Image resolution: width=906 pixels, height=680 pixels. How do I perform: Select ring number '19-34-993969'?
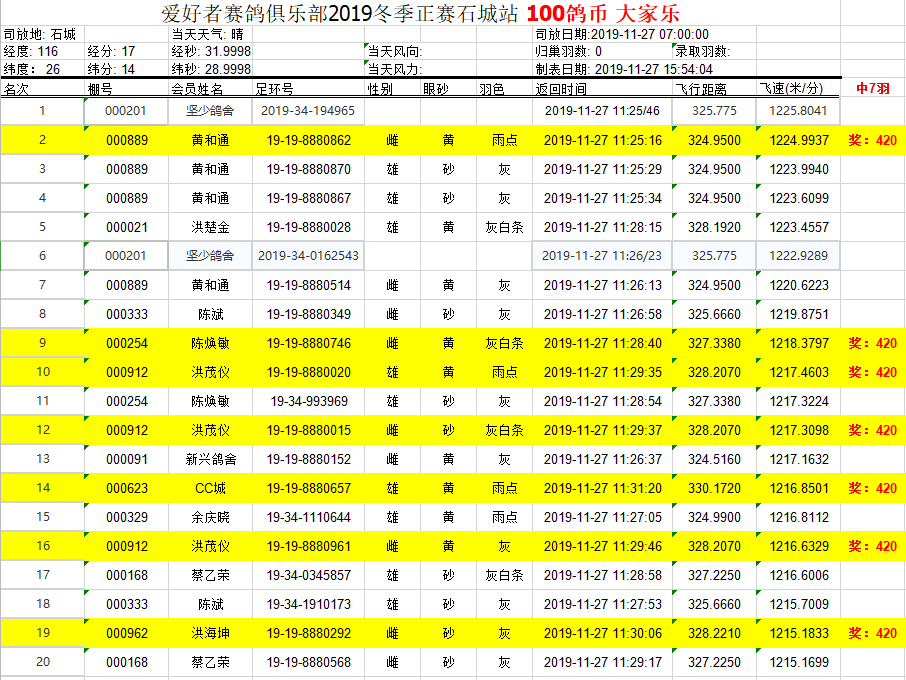click(x=309, y=401)
